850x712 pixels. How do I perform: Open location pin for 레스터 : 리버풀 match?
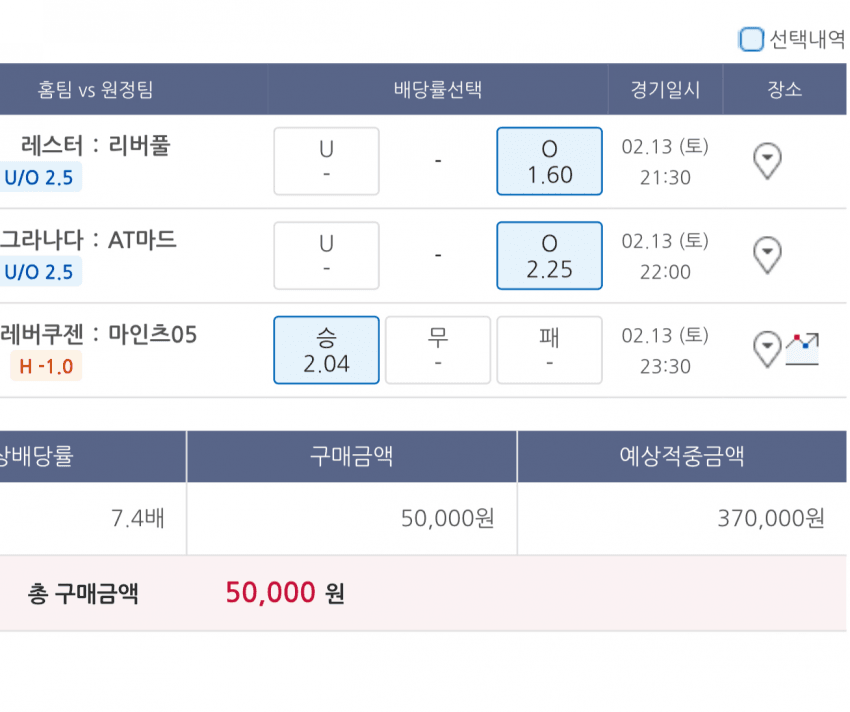point(767,160)
